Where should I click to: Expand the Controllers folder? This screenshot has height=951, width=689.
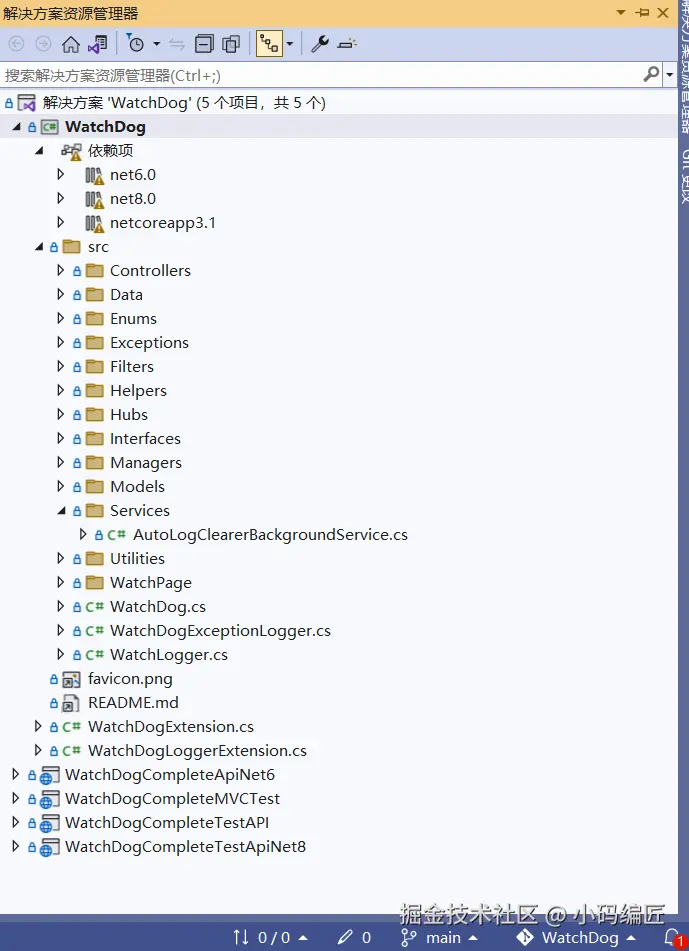tap(60, 271)
